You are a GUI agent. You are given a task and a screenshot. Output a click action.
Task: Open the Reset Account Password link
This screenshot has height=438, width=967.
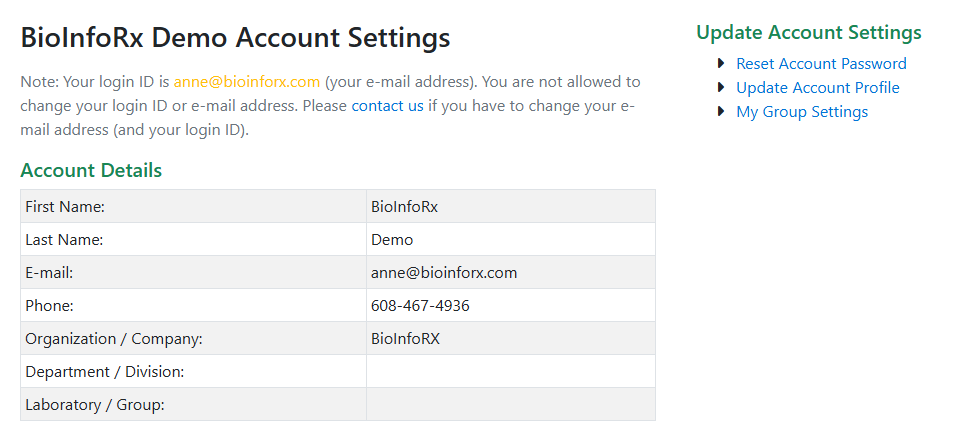click(821, 64)
